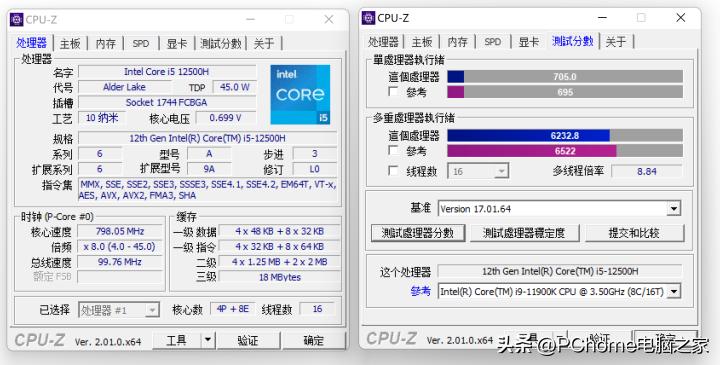The height and width of the screenshot is (365, 720).
Task: Open the SPD tab in right window
Action: 492,42
